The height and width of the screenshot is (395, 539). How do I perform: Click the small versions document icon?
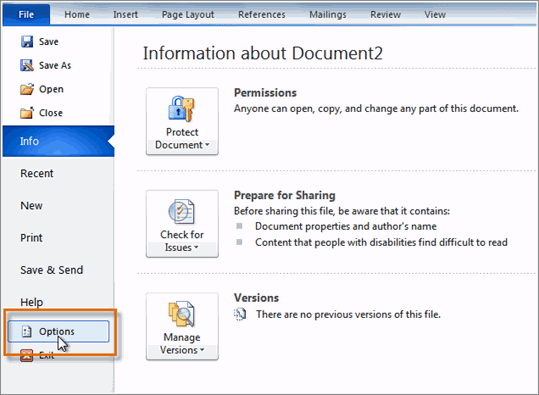pos(240,314)
